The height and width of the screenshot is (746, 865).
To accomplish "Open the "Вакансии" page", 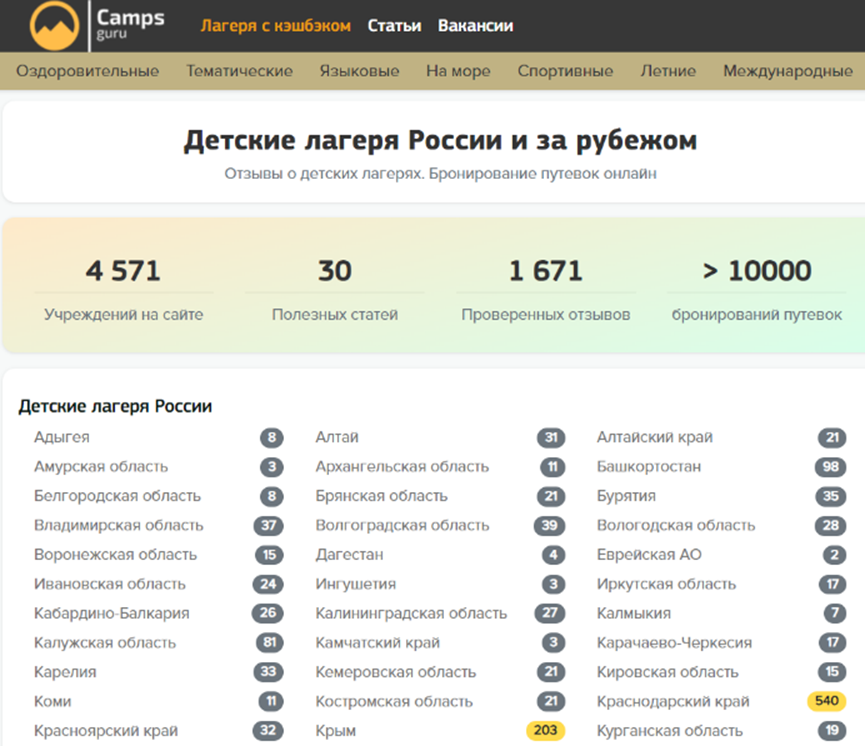I will click(474, 26).
